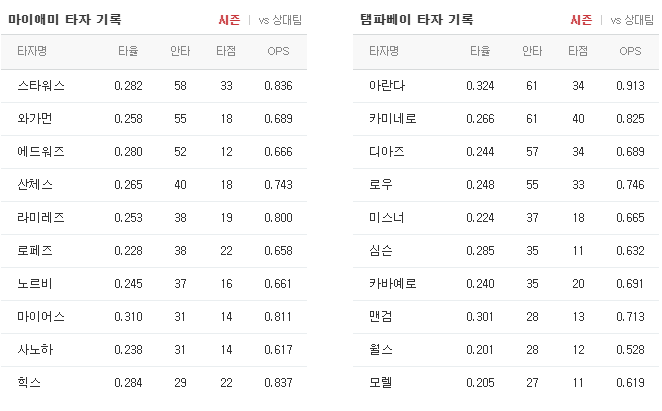Viewport: 662px width, 411px height.
Task: Select batter 라미레즈 row
Action: pos(154,218)
